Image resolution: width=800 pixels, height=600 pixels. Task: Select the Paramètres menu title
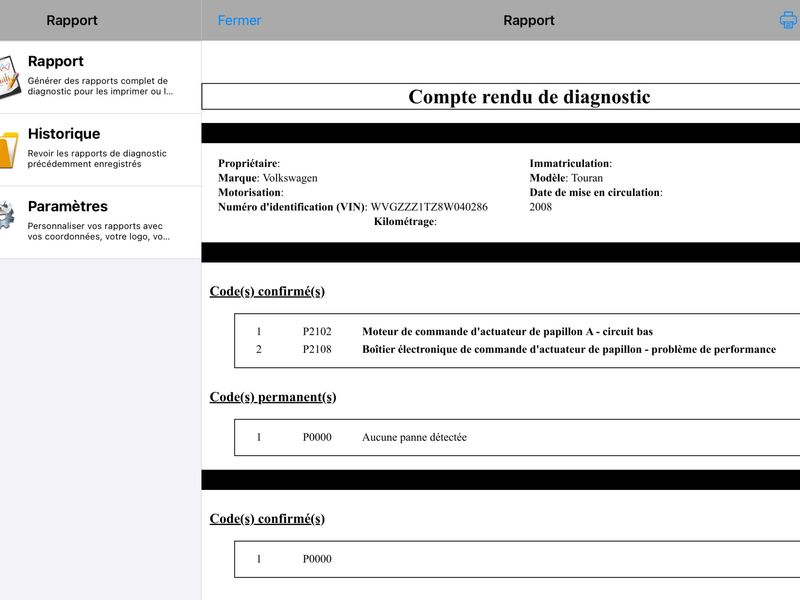click(x=68, y=206)
